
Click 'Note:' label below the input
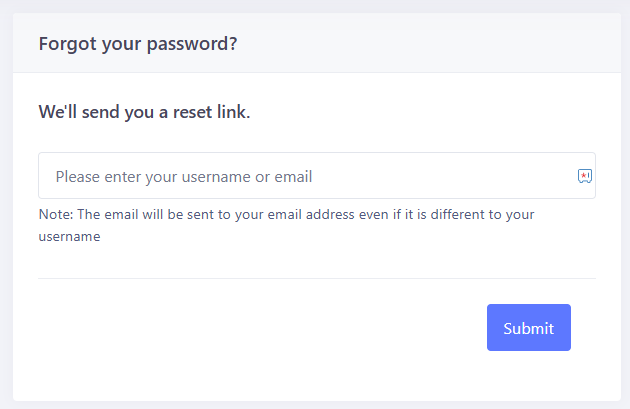(x=56, y=214)
